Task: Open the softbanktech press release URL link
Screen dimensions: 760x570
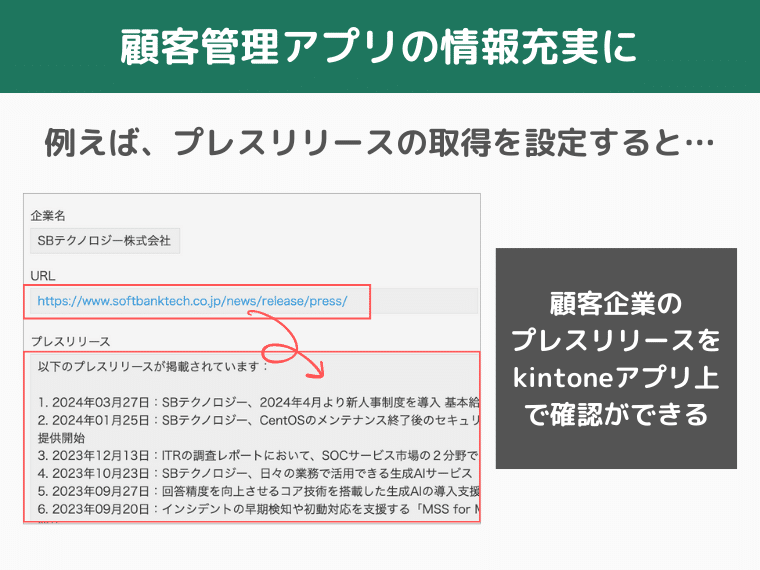Action: pos(192,301)
